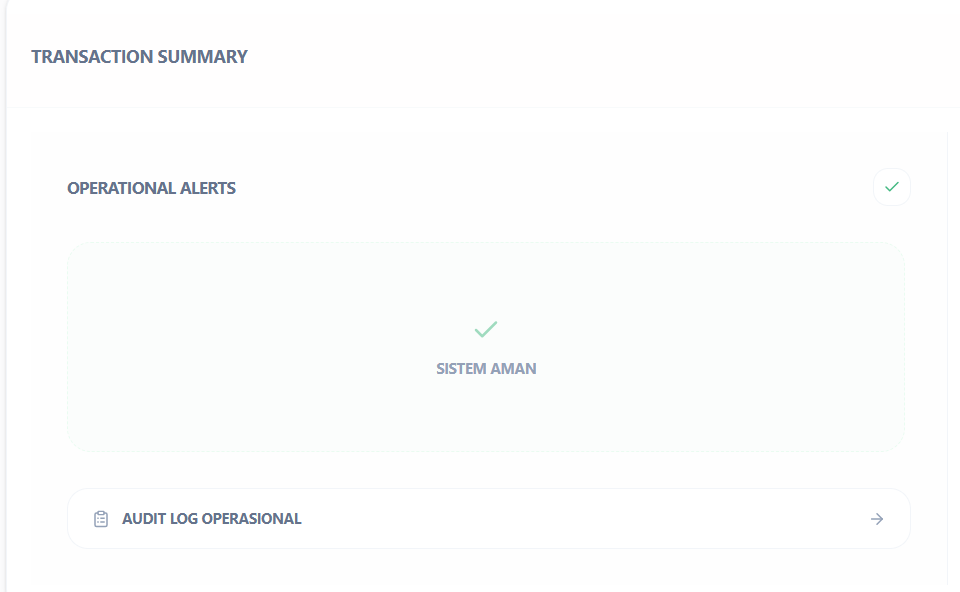
Task: Click the OPERATIONAL ALERTS title
Action: pos(151,188)
